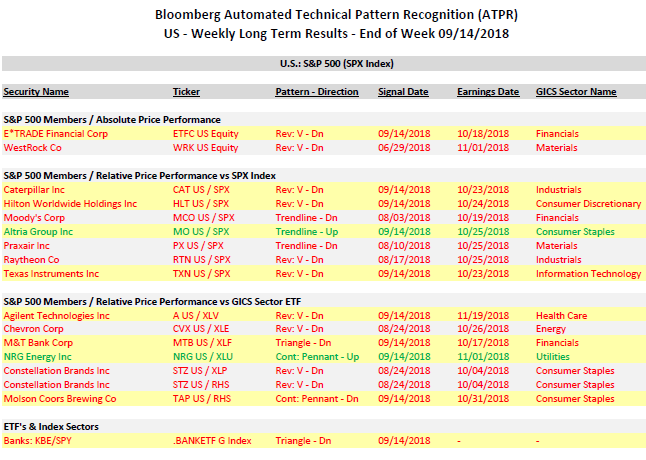Click the ETF's & Index Sectors section heading

(x=51, y=427)
